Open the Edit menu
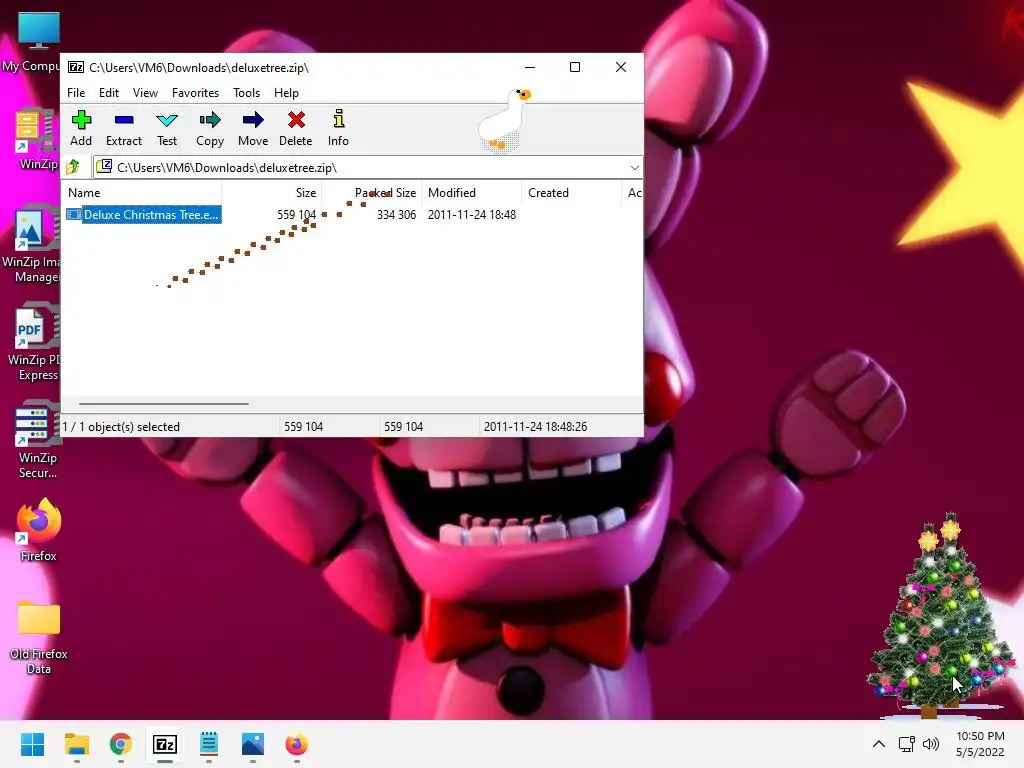The width and height of the screenshot is (1024, 768). click(108, 93)
